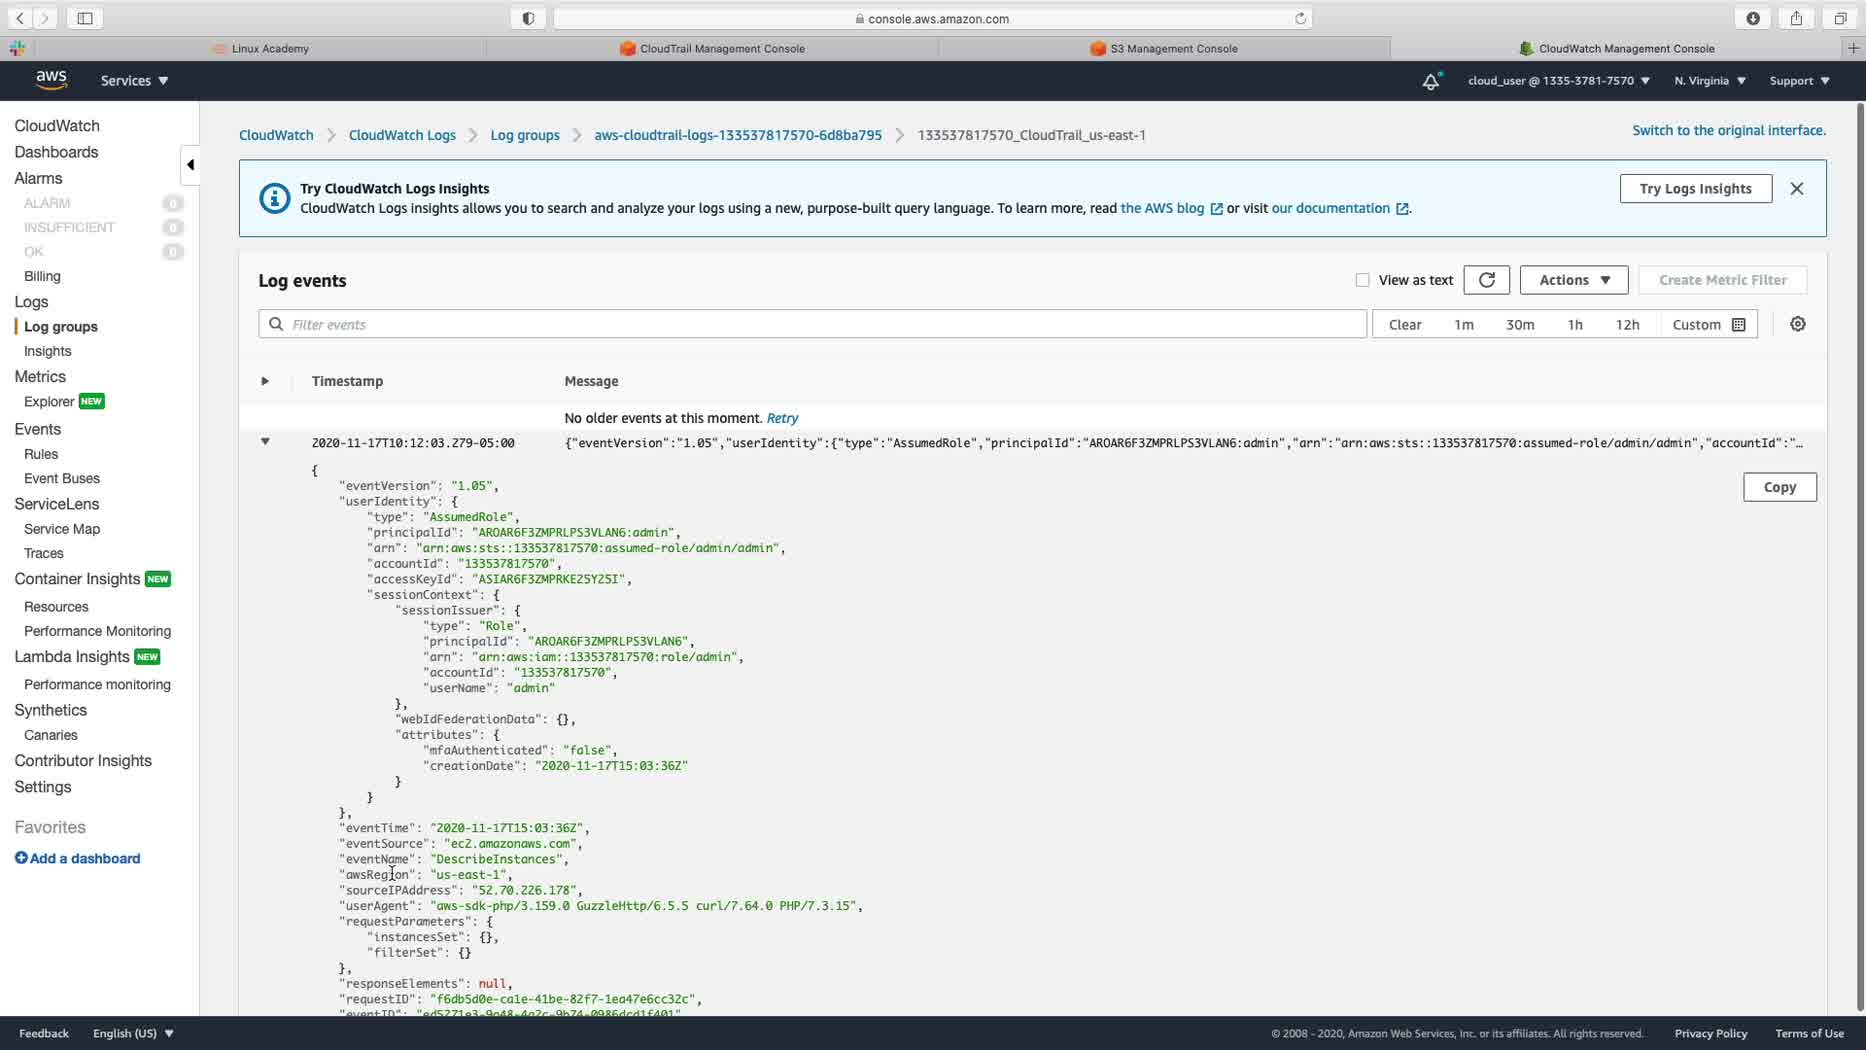Open the notifications bell icon

(x=1431, y=81)
